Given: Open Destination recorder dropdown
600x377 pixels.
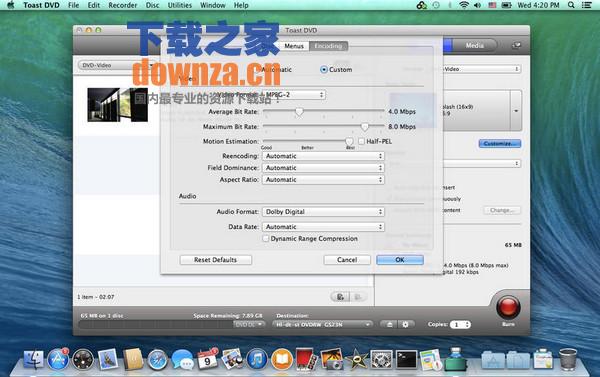Looking at the screenshot, I should [322, 325].
